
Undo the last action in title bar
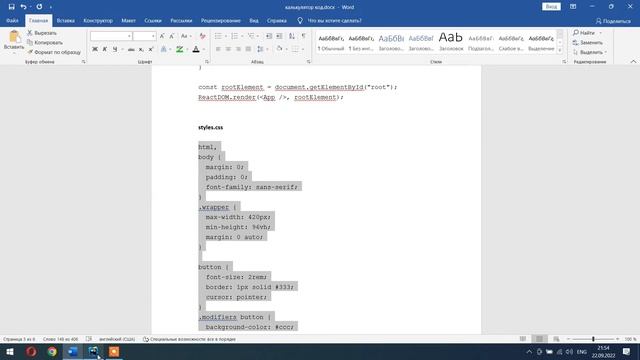[23, 7]
